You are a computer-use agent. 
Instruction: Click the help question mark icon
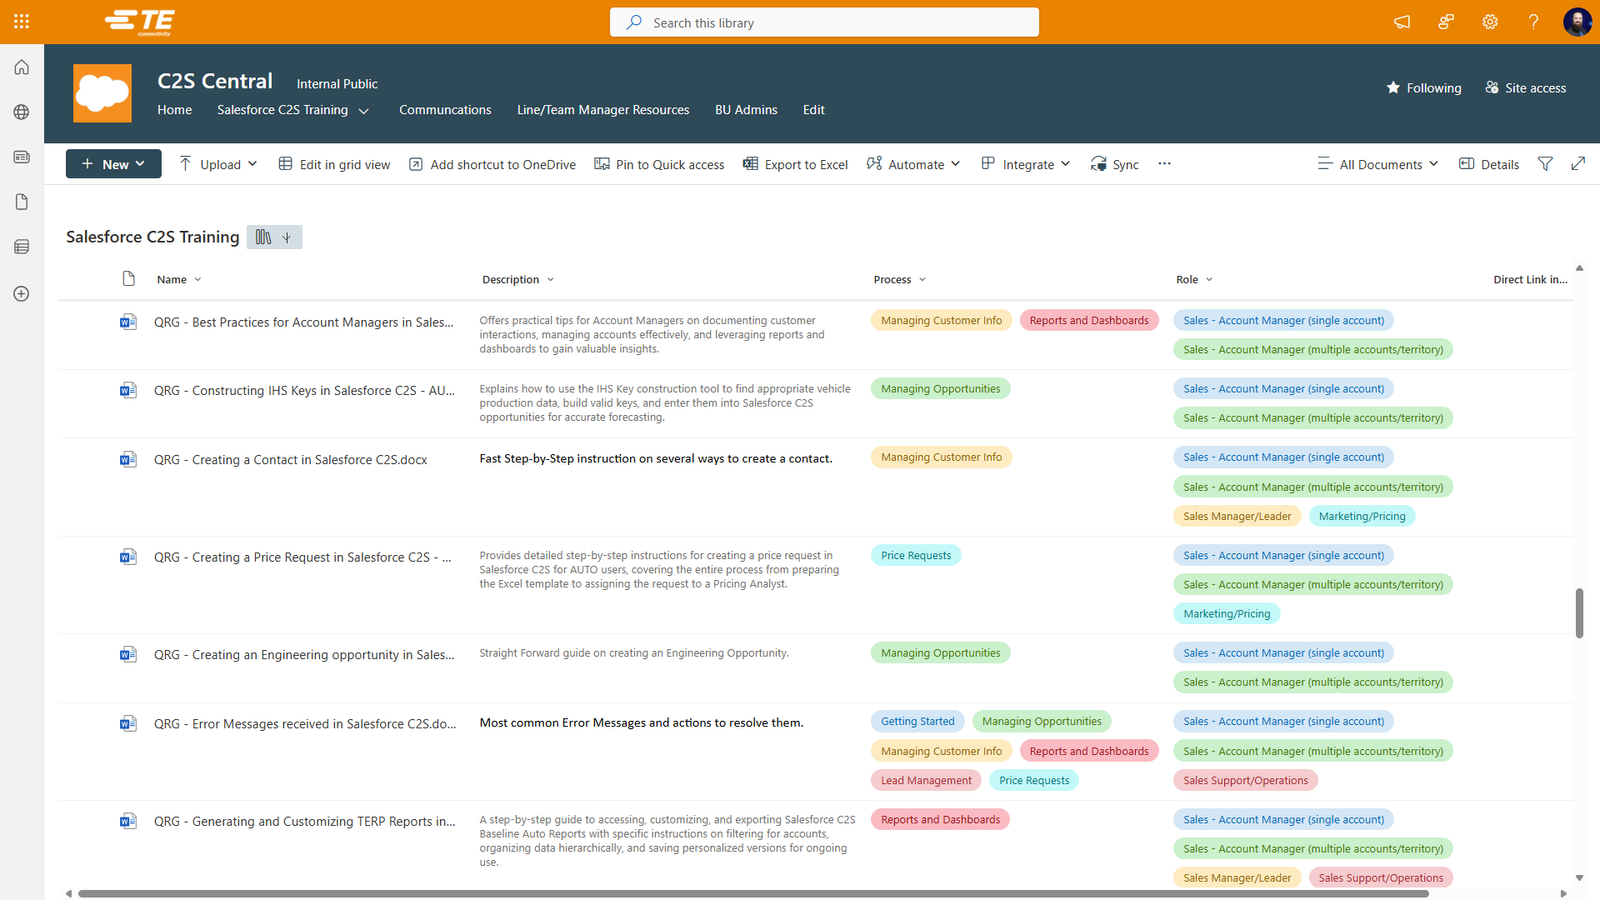(x=1533, y=22)
